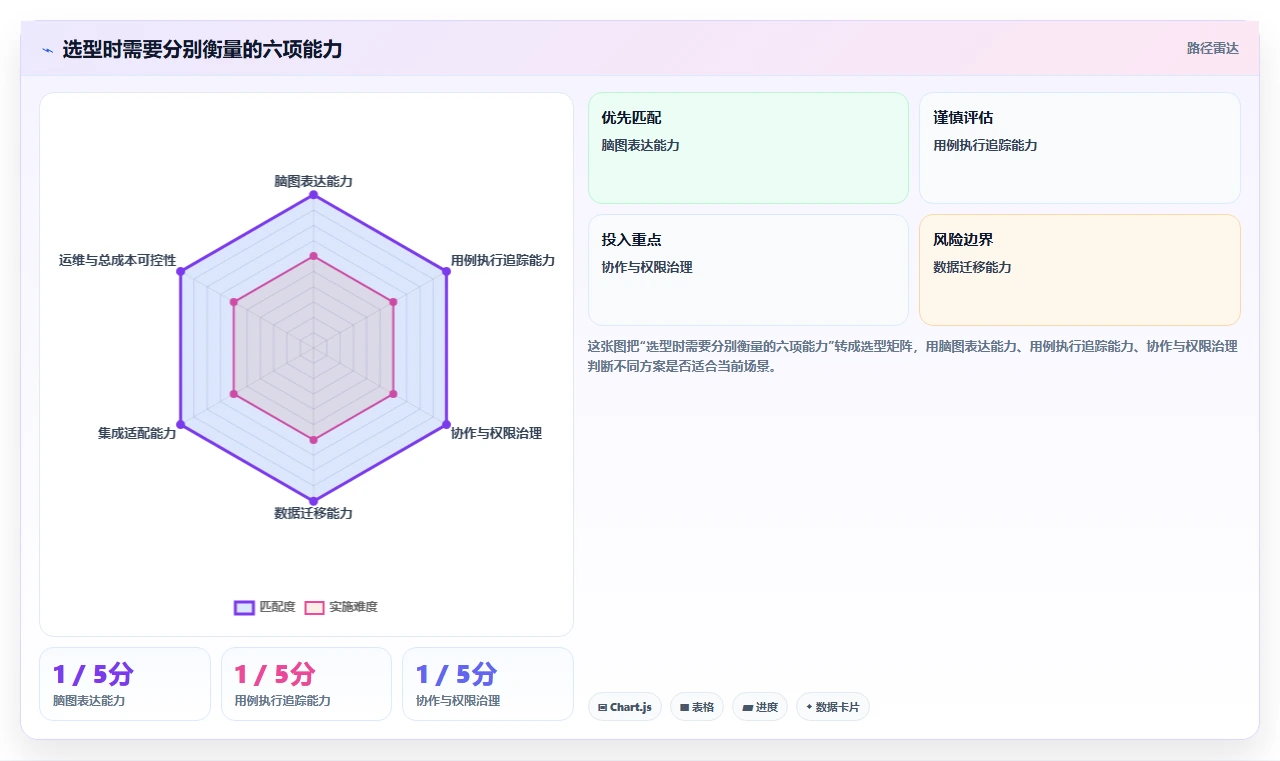1280x761 pixels.
Task: Click the purple 1 / 5分 脑图表达能力 stat card
Action: pos(125,684)
